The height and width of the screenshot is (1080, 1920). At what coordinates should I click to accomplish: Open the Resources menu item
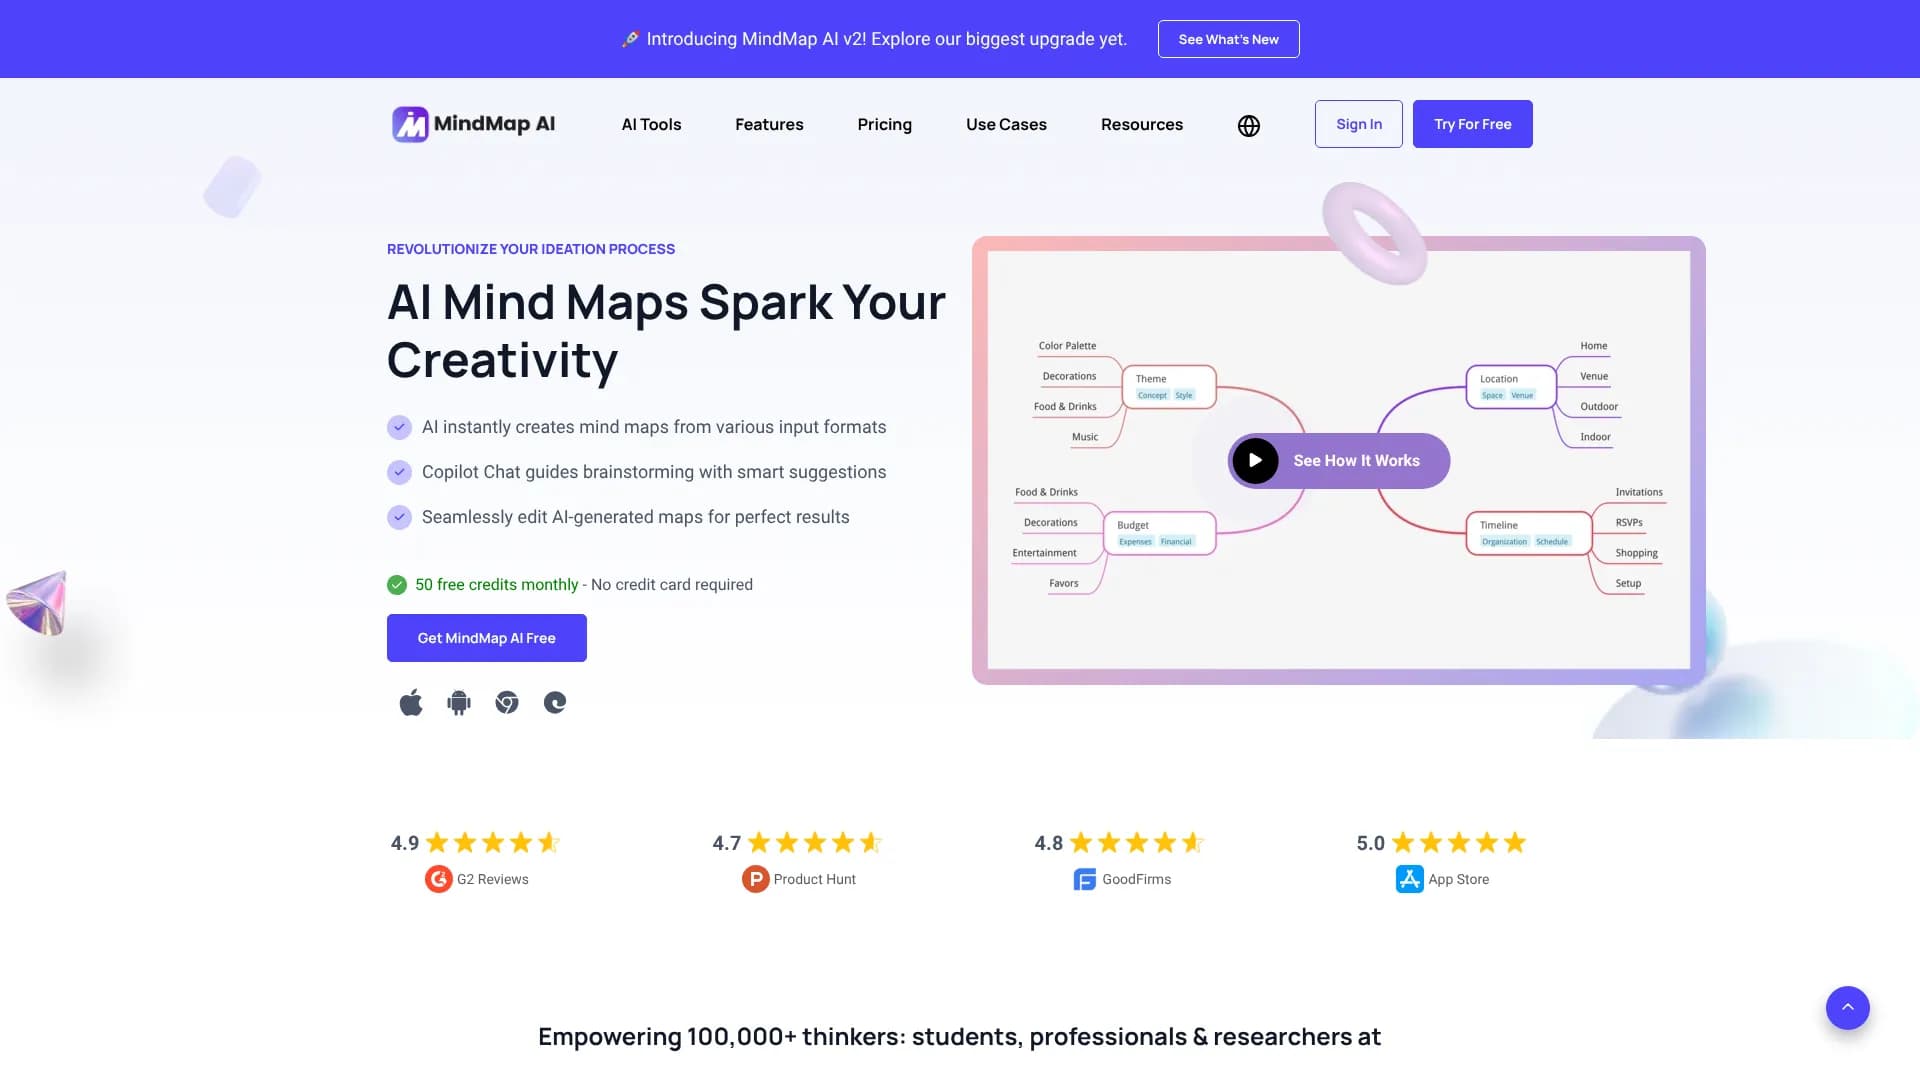(x=1141, y=124)
